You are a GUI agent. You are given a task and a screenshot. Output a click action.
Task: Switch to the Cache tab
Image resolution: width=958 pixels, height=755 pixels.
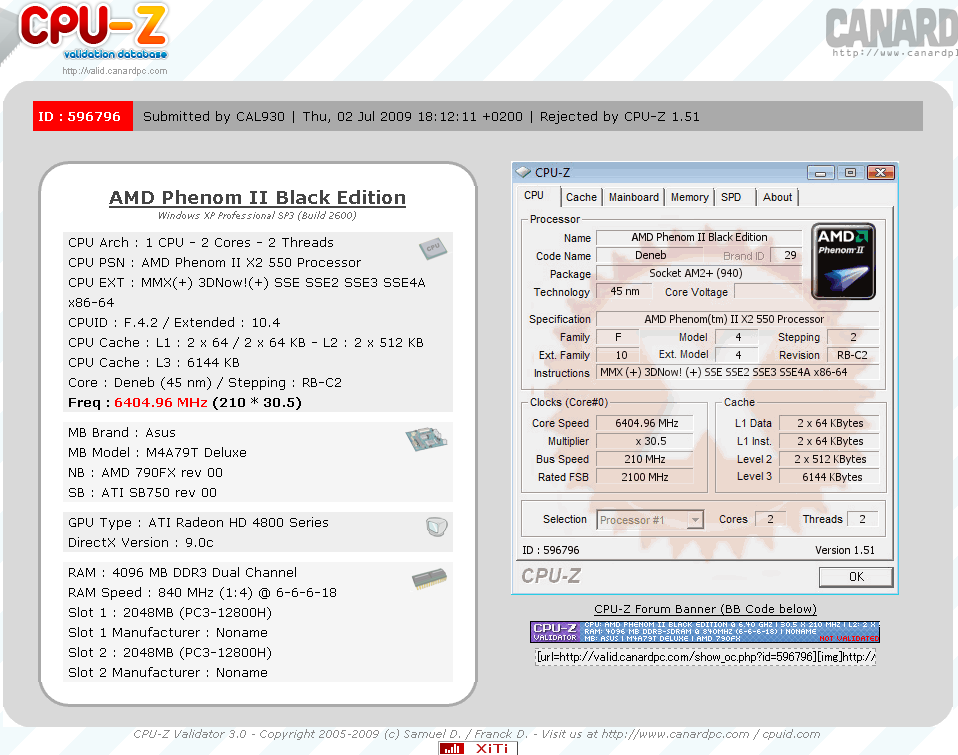point(581,197)
